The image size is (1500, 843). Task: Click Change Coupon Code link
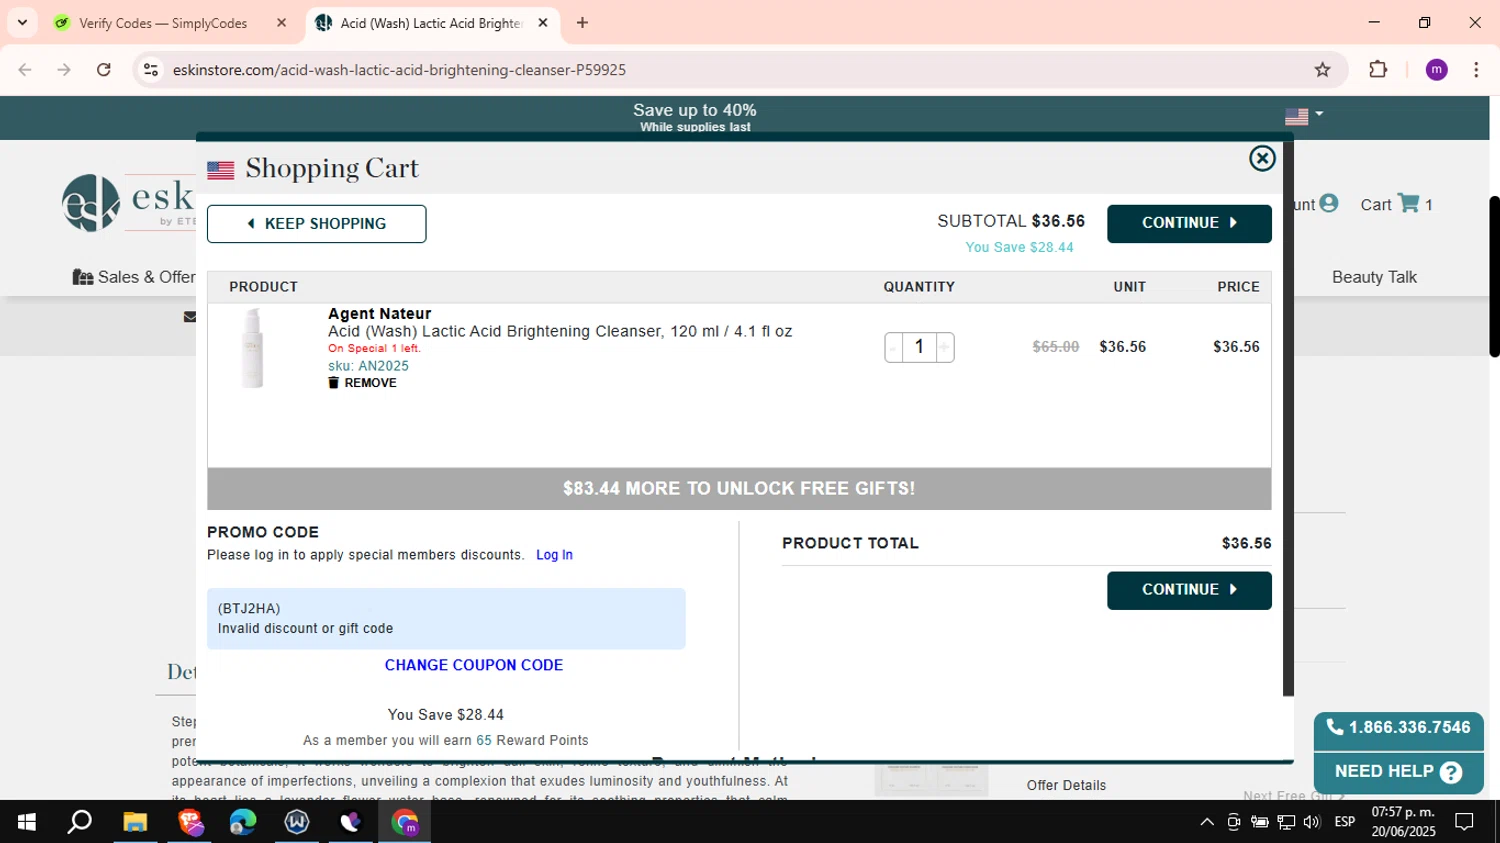pyautogui.click(x=474, y=665)
